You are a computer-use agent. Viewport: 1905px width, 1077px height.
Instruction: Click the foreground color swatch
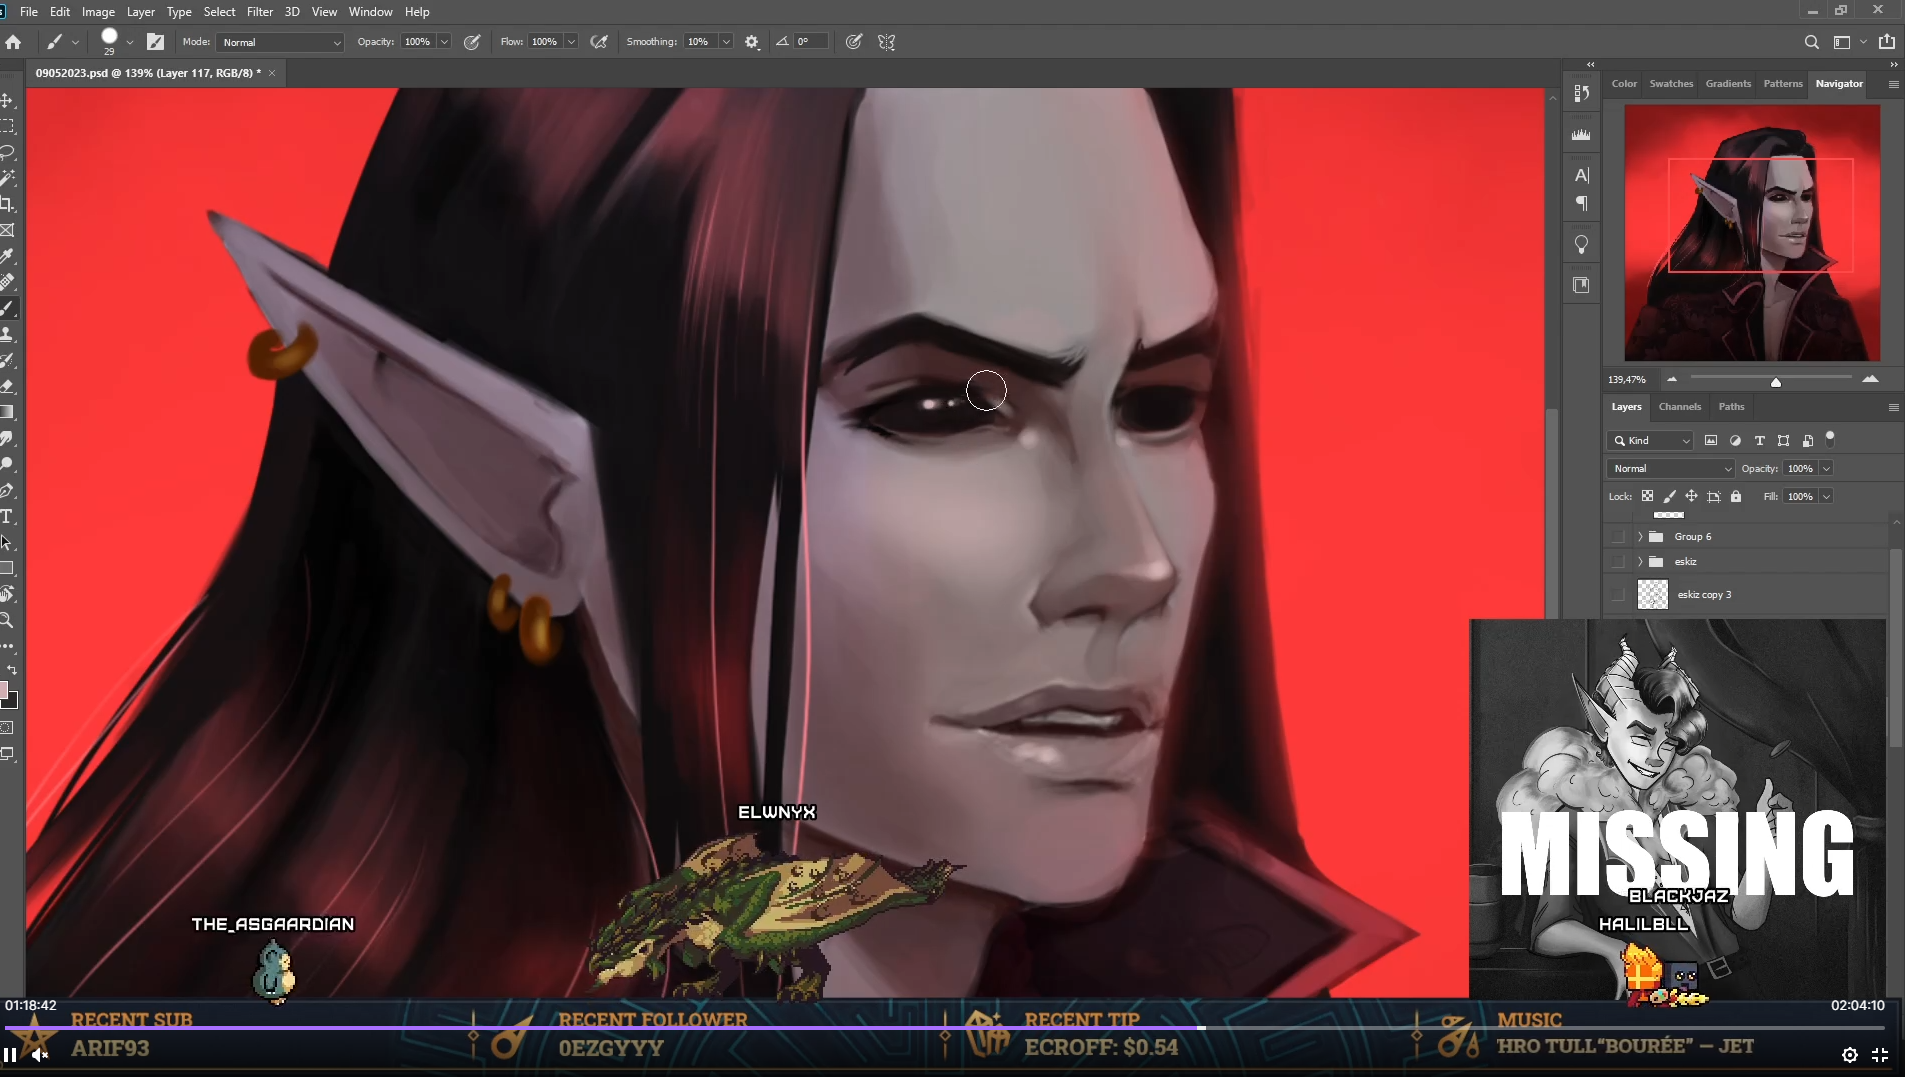[x=4, y=690]
